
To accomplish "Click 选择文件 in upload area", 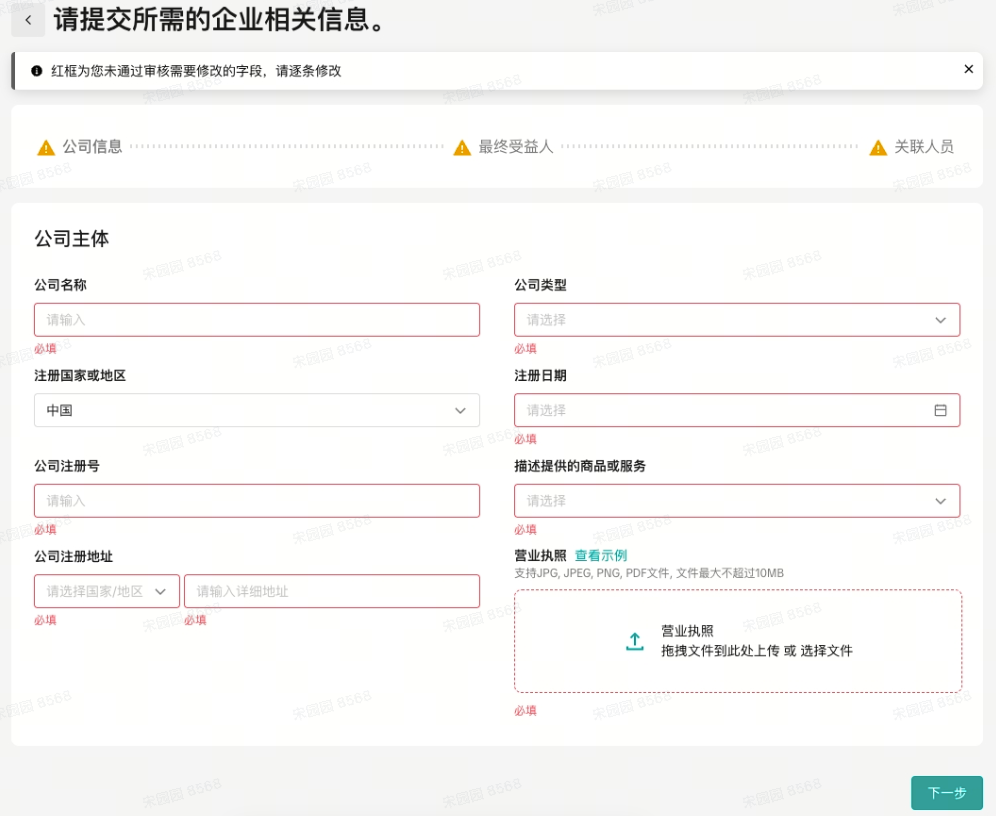I will click(x=826, y=651).
